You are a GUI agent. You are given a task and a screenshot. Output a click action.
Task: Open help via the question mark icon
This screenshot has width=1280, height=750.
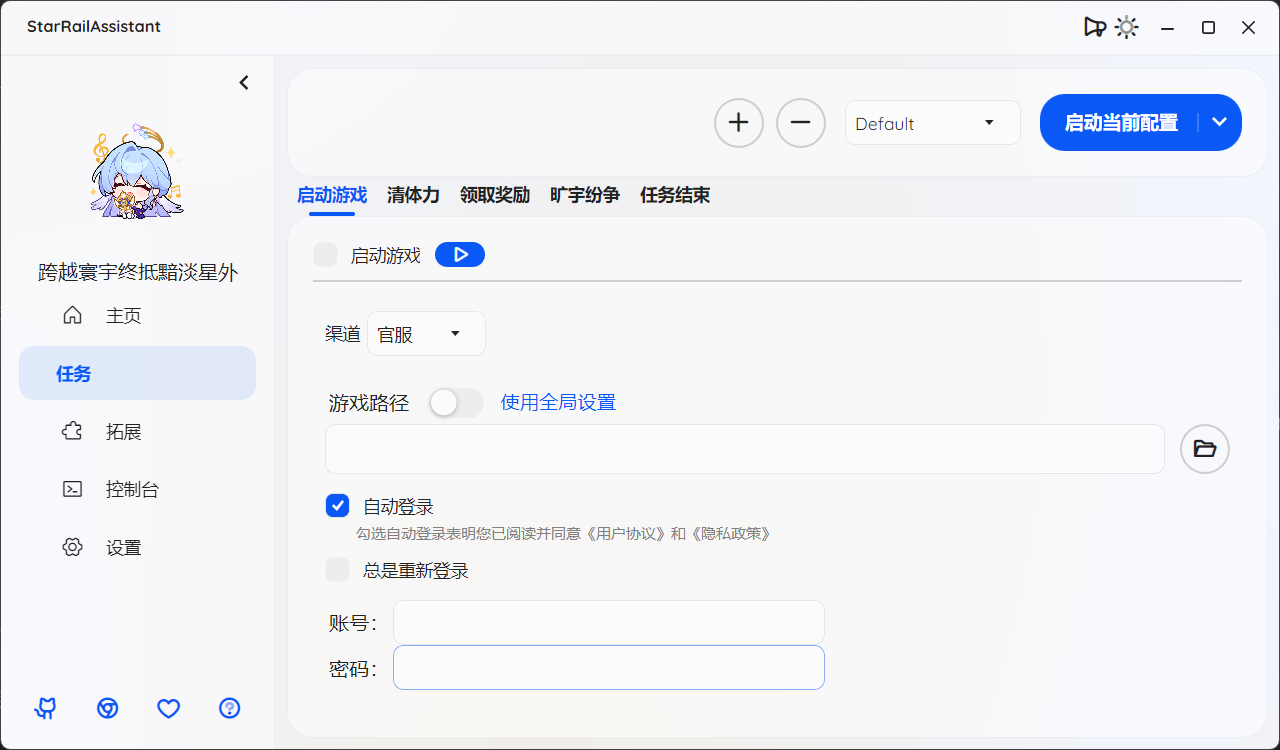click(x=229, y=708)
